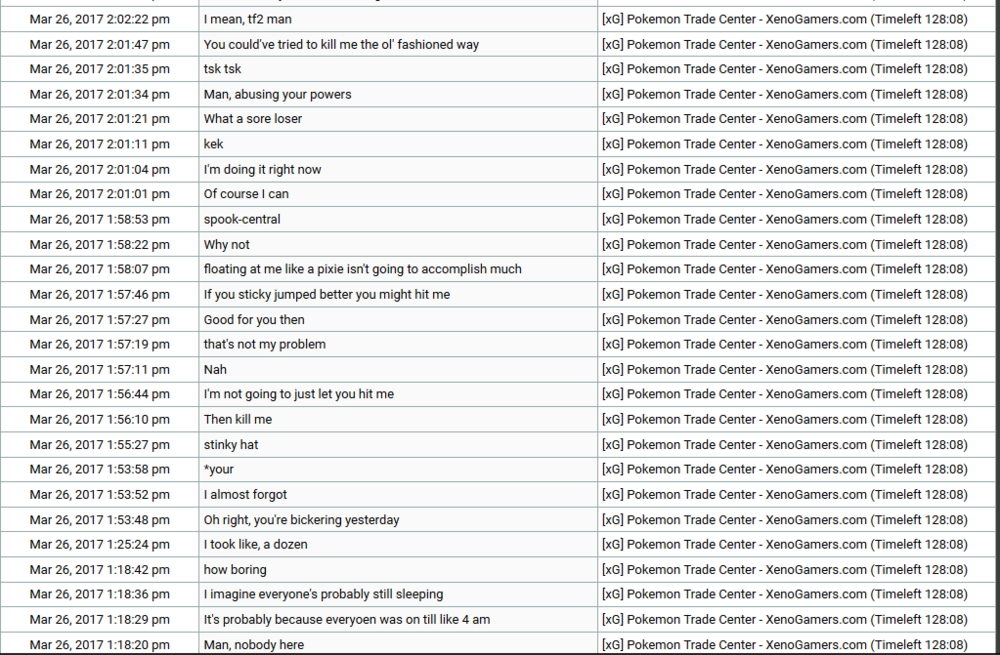Click timestamp Mar 26, 2017 1:18:29 pm
Image resolution: width=1000 pixels, height=655 pixels.
[99, 620]
